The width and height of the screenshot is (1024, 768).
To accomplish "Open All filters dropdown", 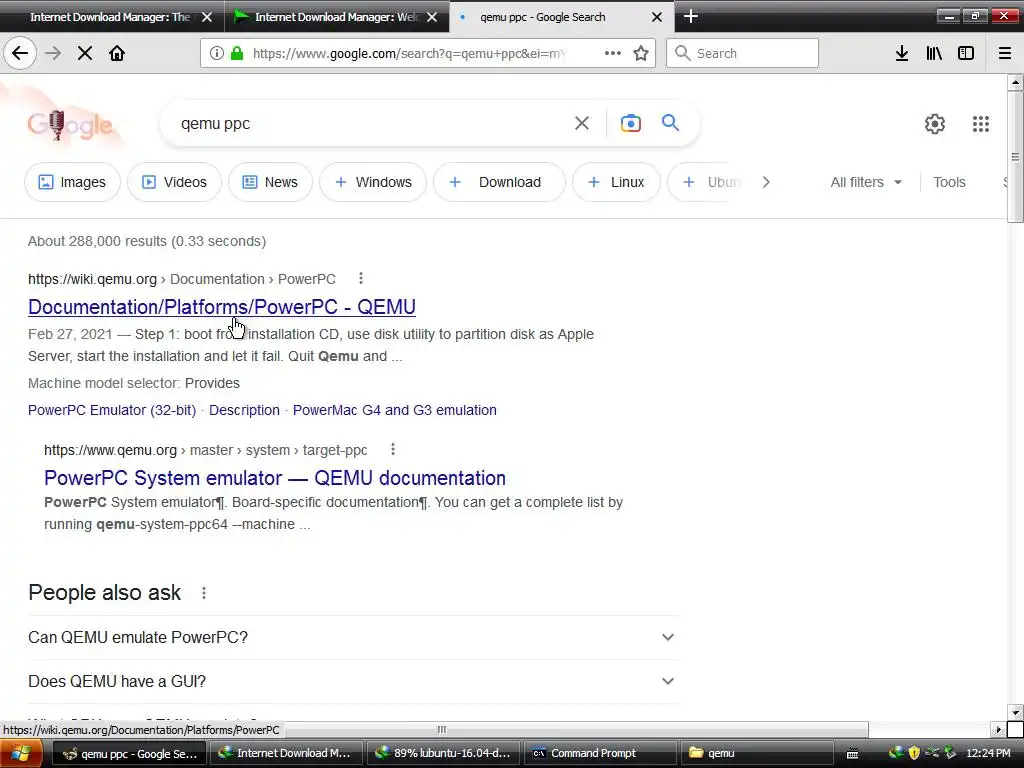I will point(866,182).
